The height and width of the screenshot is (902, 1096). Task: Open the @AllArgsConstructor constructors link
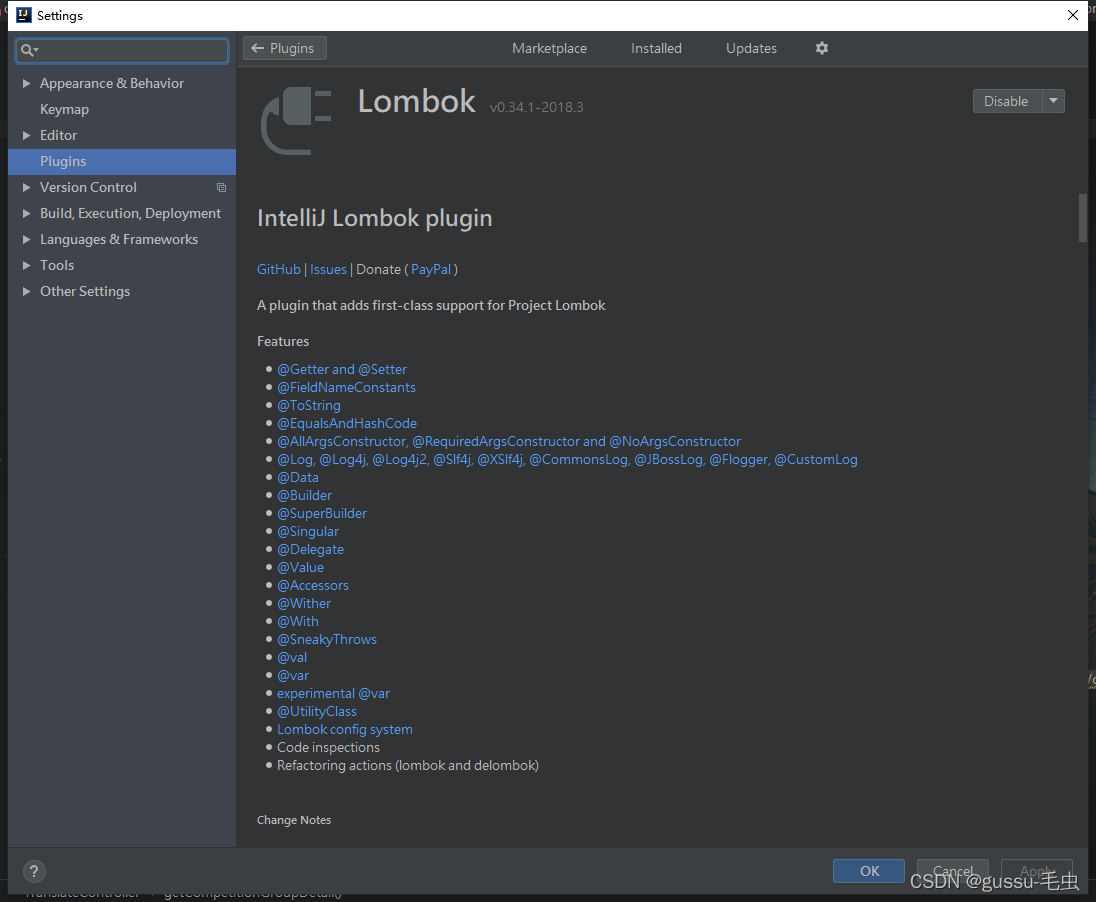point(509,441)
